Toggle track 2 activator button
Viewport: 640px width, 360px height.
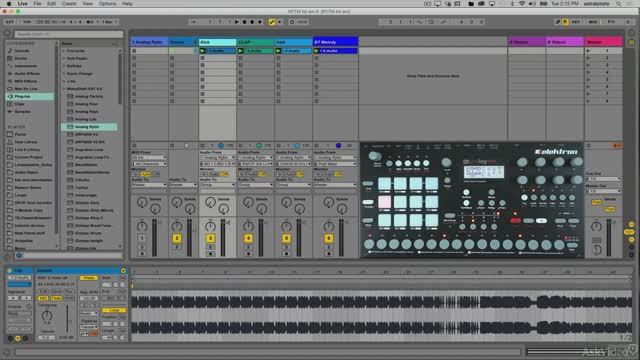pyautogui.click(x=177, y=238)
